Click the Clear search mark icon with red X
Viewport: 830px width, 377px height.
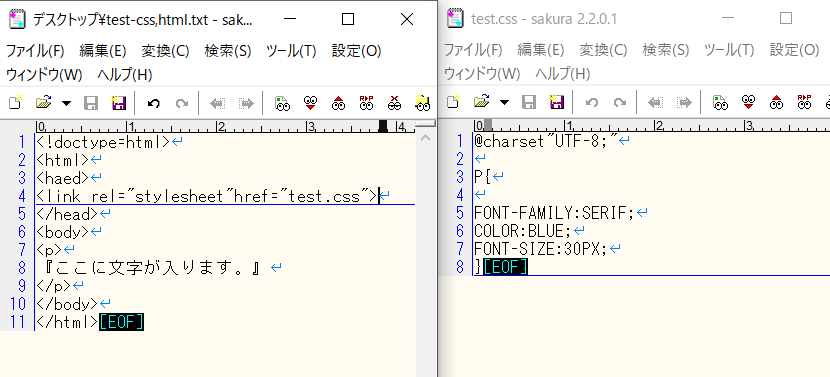pos(394,103)
